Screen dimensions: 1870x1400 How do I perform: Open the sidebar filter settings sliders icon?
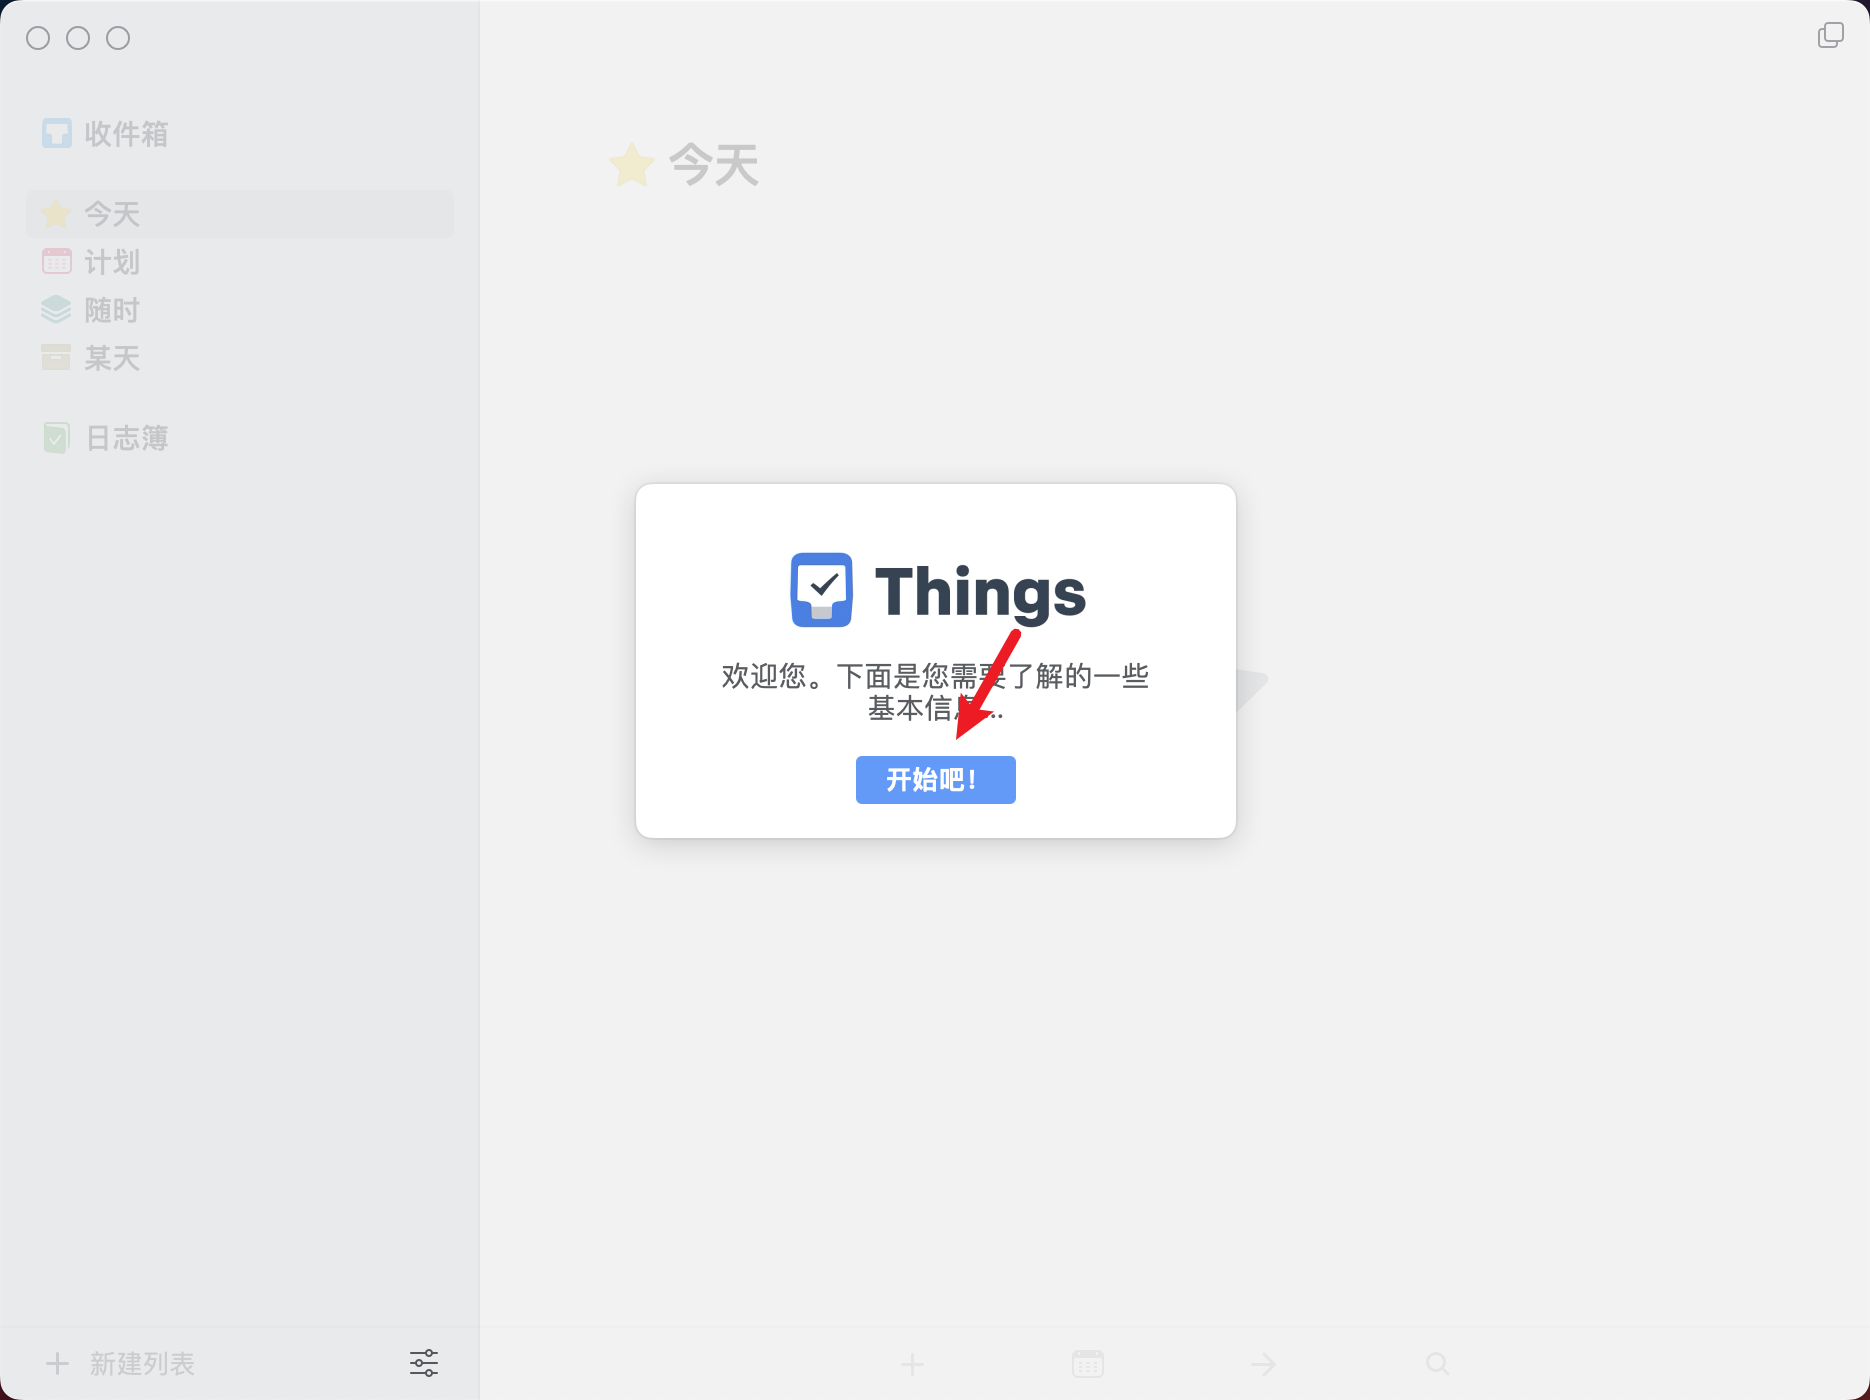[424, 1363]
